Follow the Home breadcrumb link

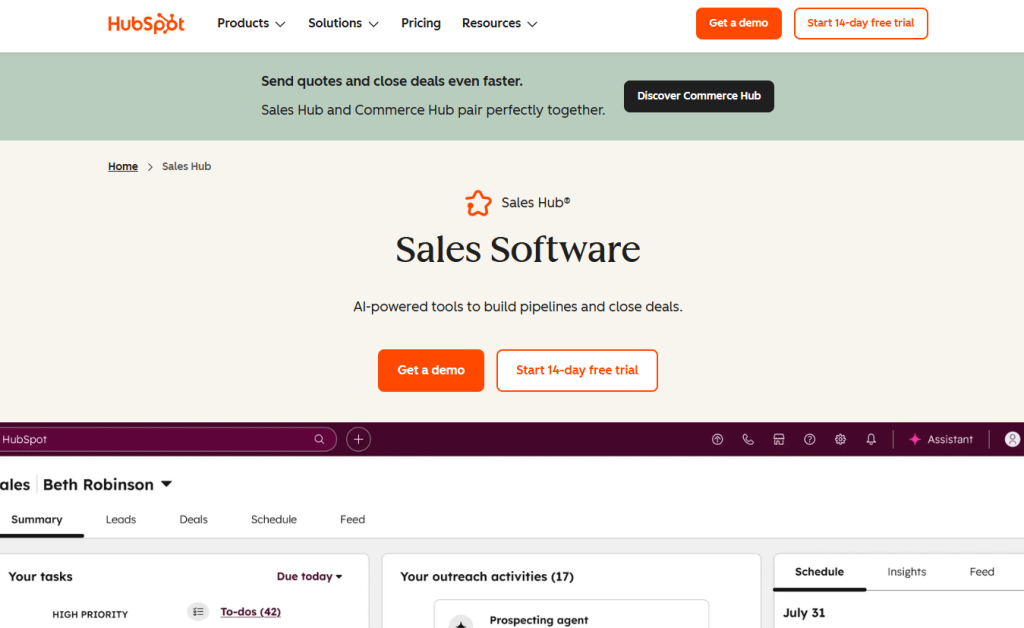pos(123,166)
